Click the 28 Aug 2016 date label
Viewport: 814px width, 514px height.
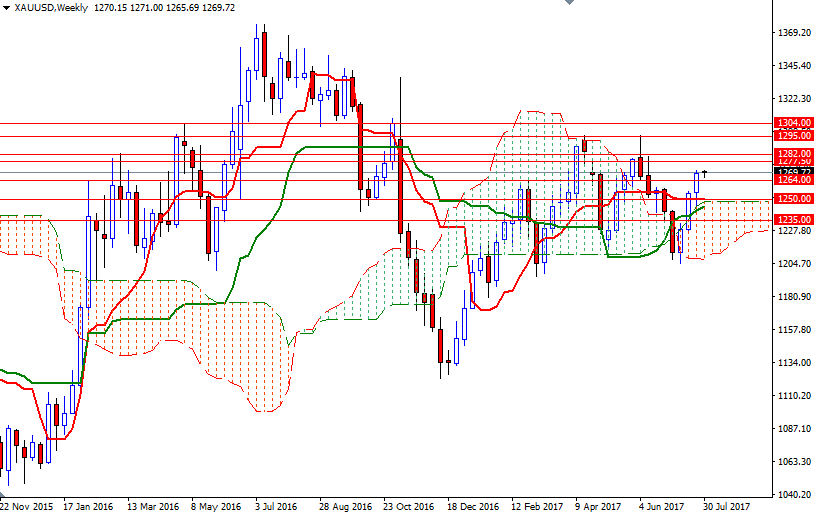345,507
